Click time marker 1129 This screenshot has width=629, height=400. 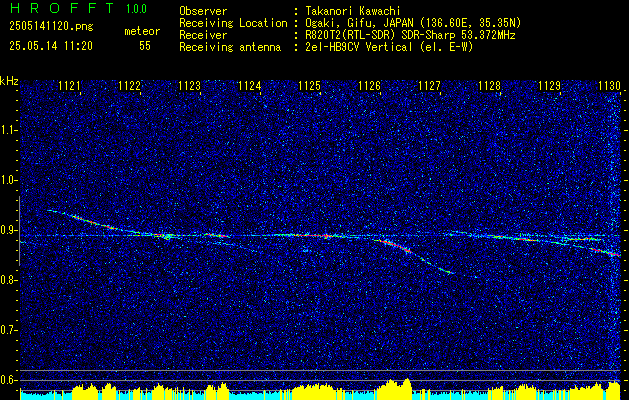pos(549,86)
